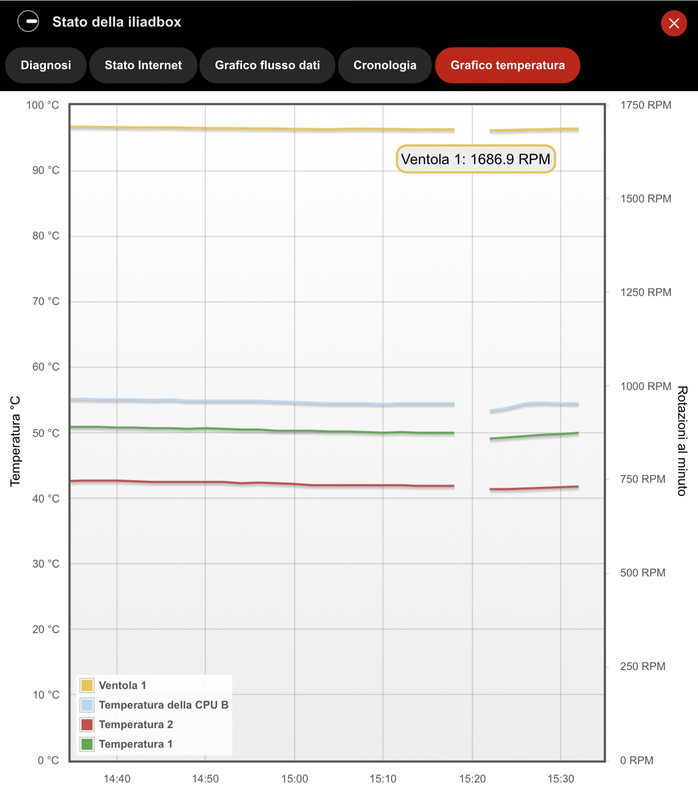This screenshot has width=698, height=800.
Task: Click the 90 °C axis label
Action: point(45,170)
